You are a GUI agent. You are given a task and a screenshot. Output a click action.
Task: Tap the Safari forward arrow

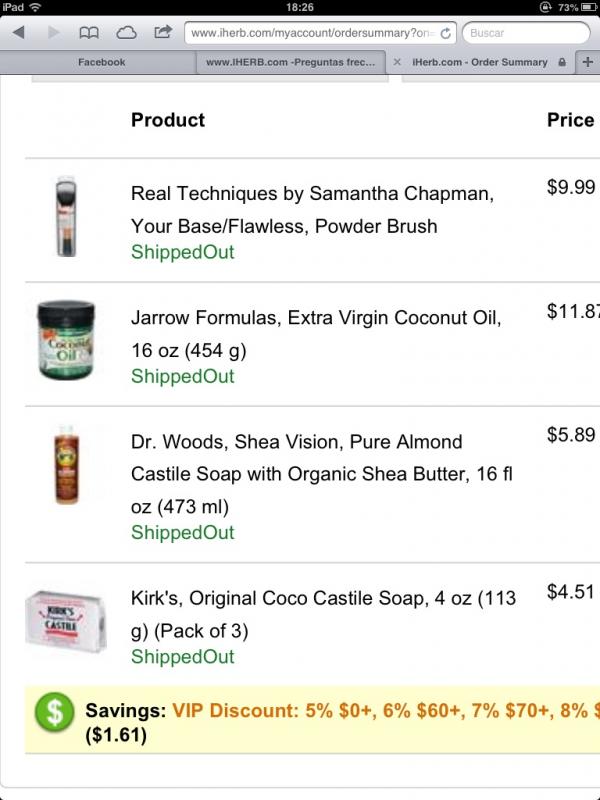[x=53, y=33]
